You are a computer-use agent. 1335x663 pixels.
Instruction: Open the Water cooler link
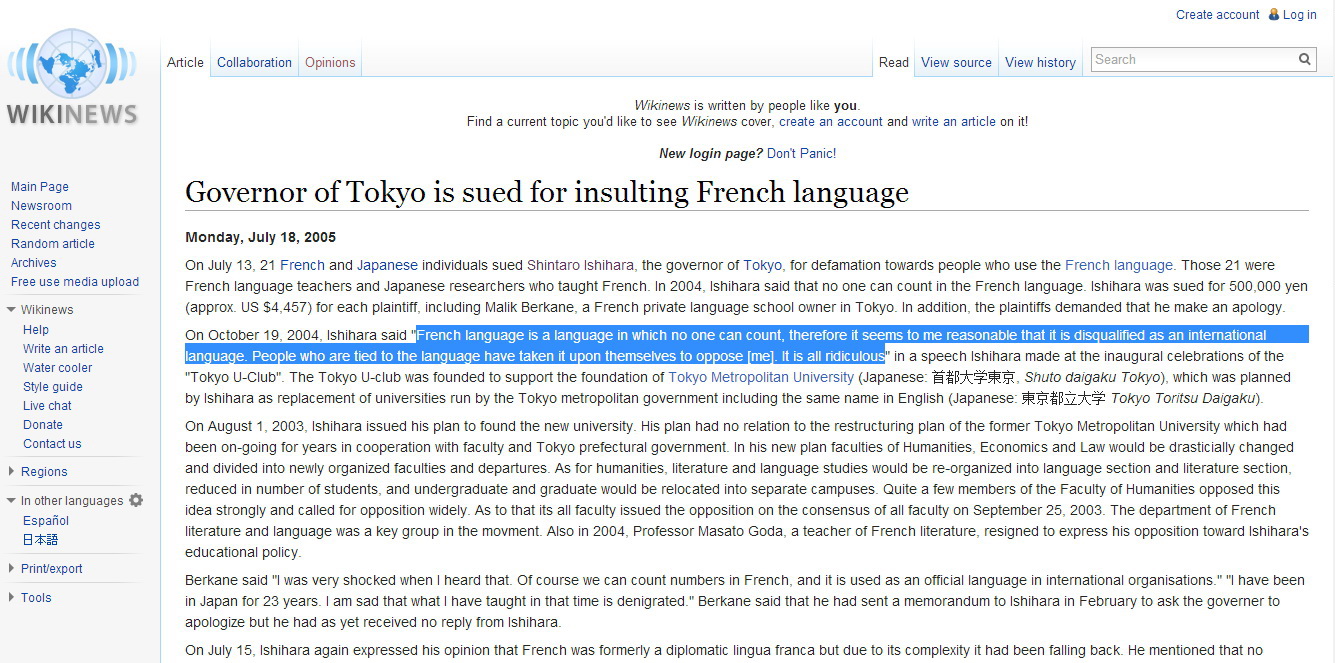58,368
